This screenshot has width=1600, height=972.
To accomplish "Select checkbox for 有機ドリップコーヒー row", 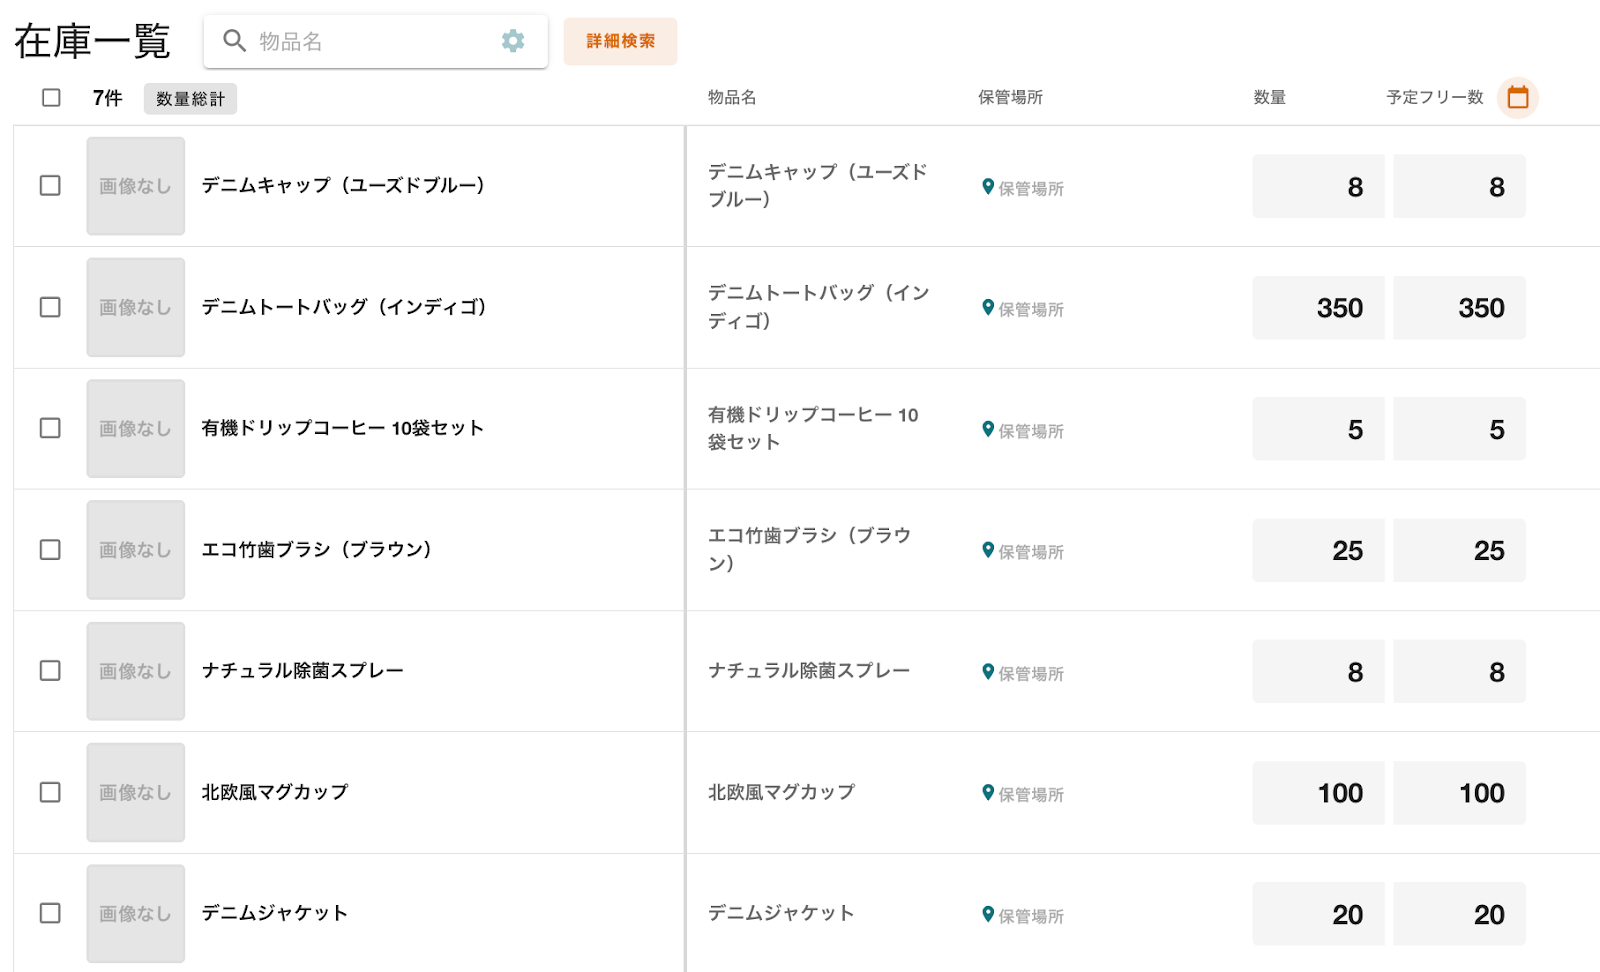I will (x=50, y=428).
